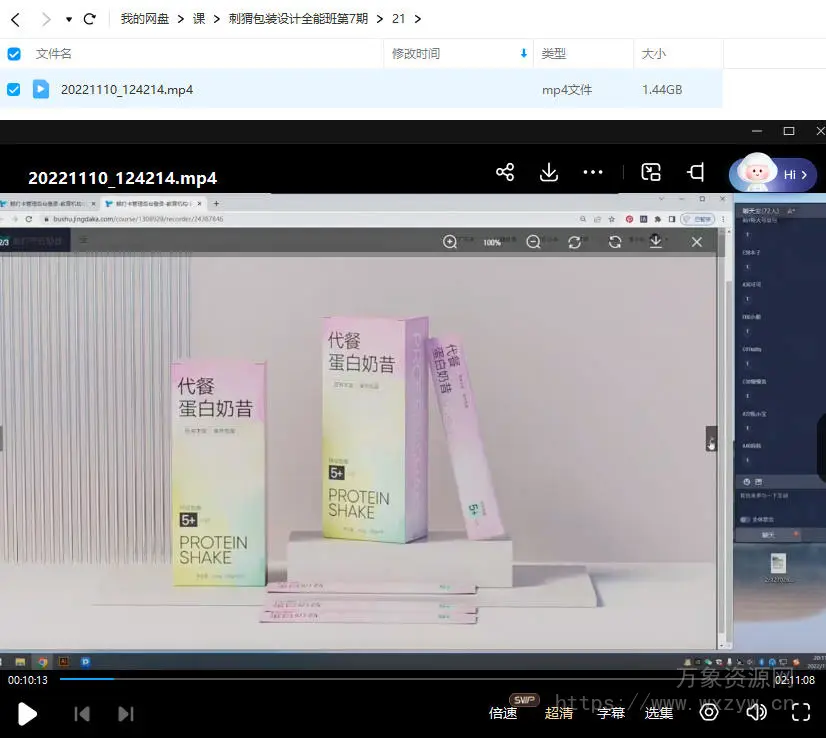Share the video with share icon
This screenshot has width=826, height=738.
[x=505, y=173]
